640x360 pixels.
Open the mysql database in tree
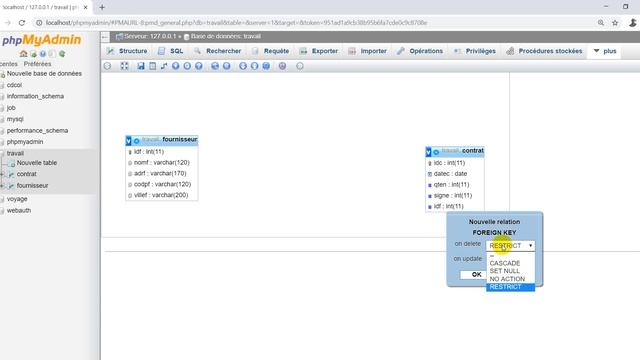coord(15,119)
